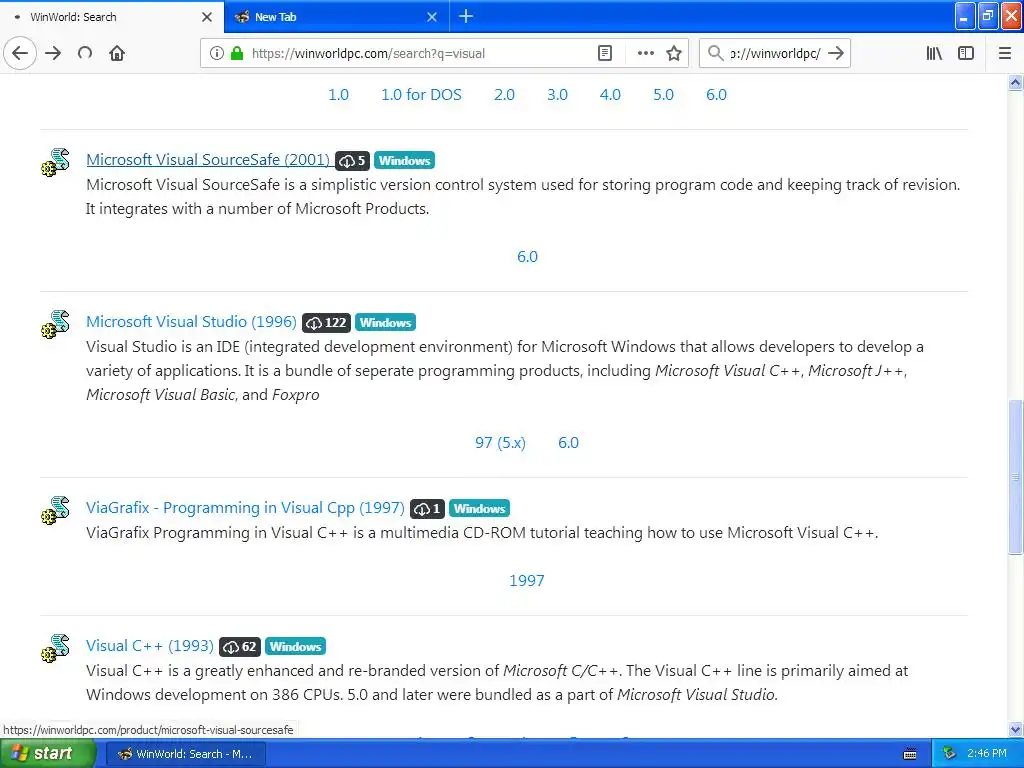Select version 3.0 in top row

(557, 94)
